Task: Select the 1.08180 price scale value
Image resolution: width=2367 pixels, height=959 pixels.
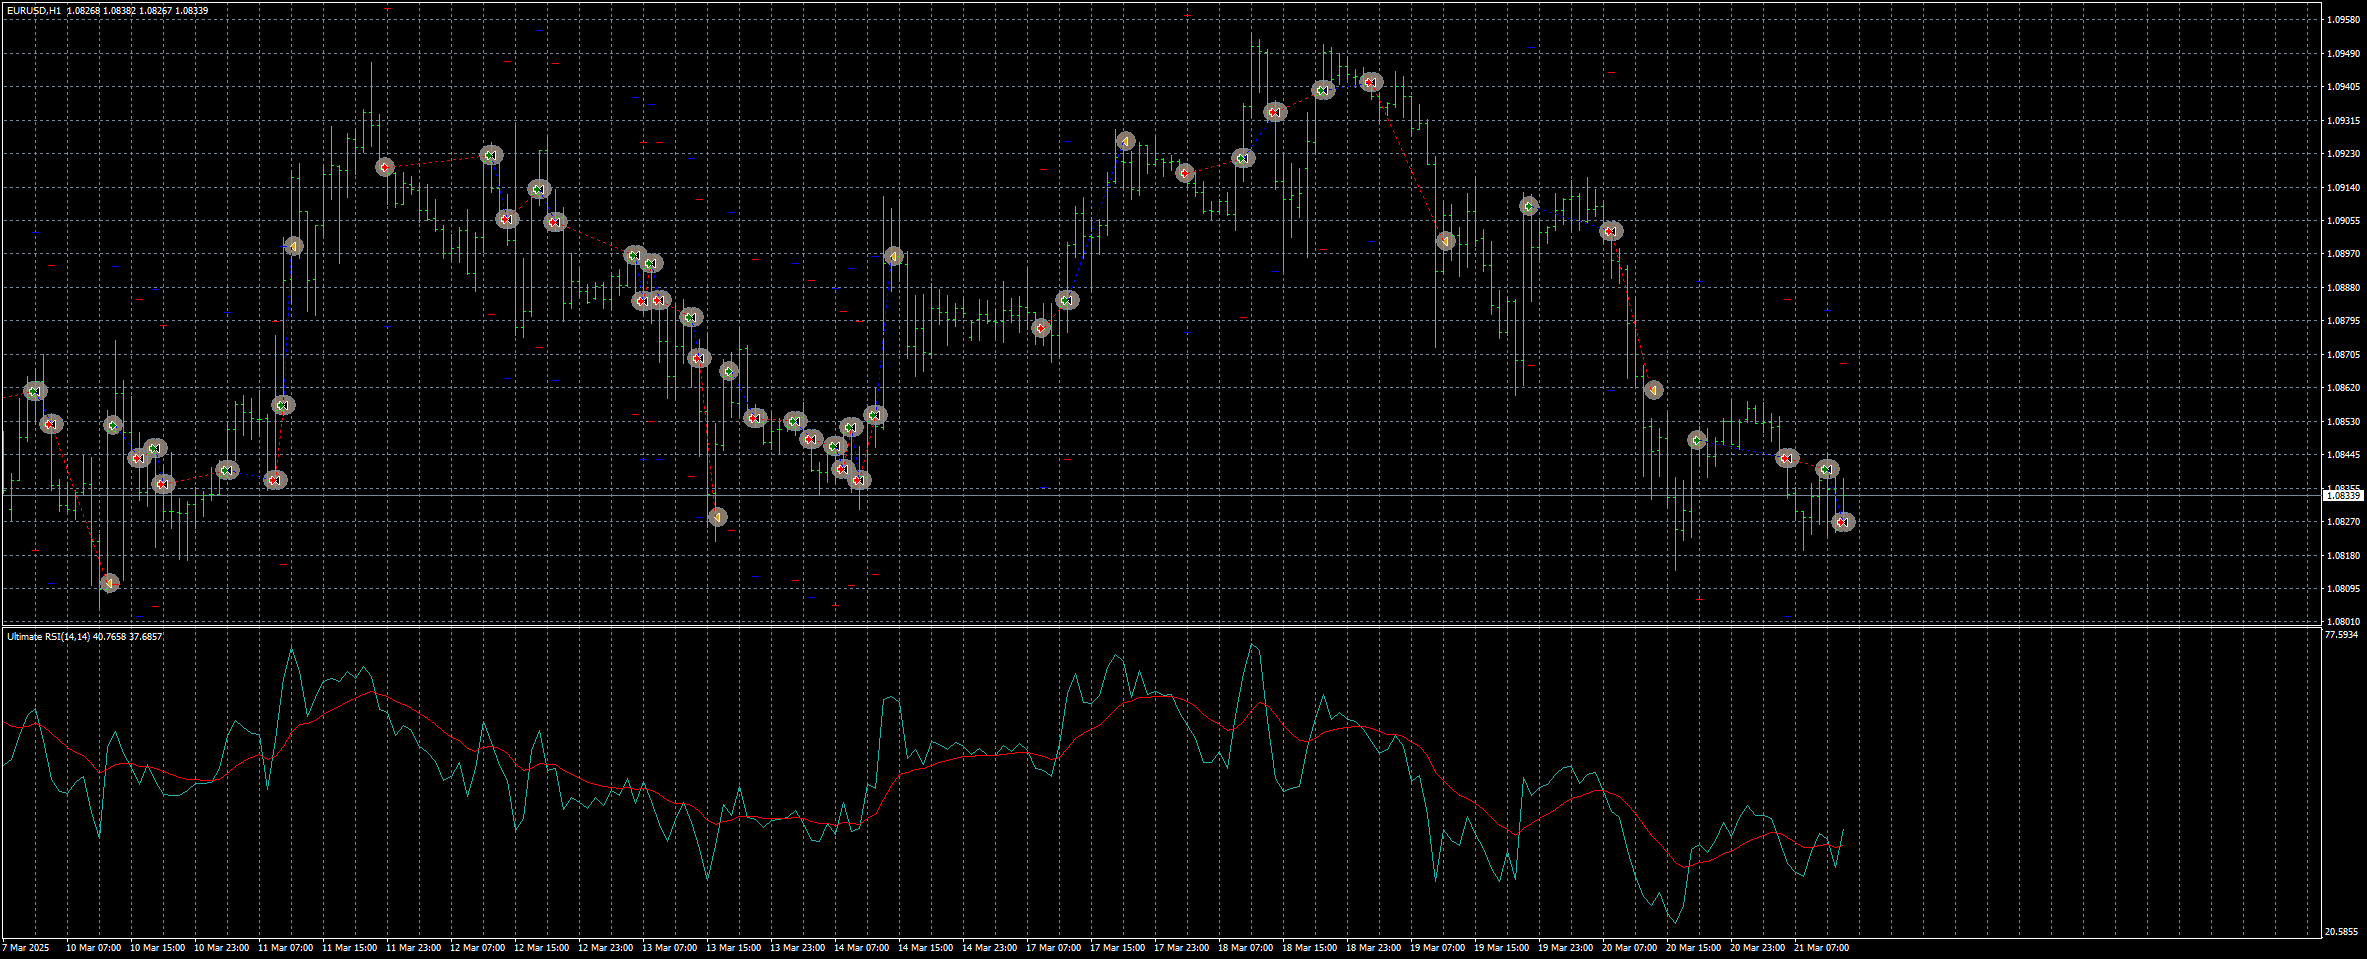Action: tap(2344, 555)
